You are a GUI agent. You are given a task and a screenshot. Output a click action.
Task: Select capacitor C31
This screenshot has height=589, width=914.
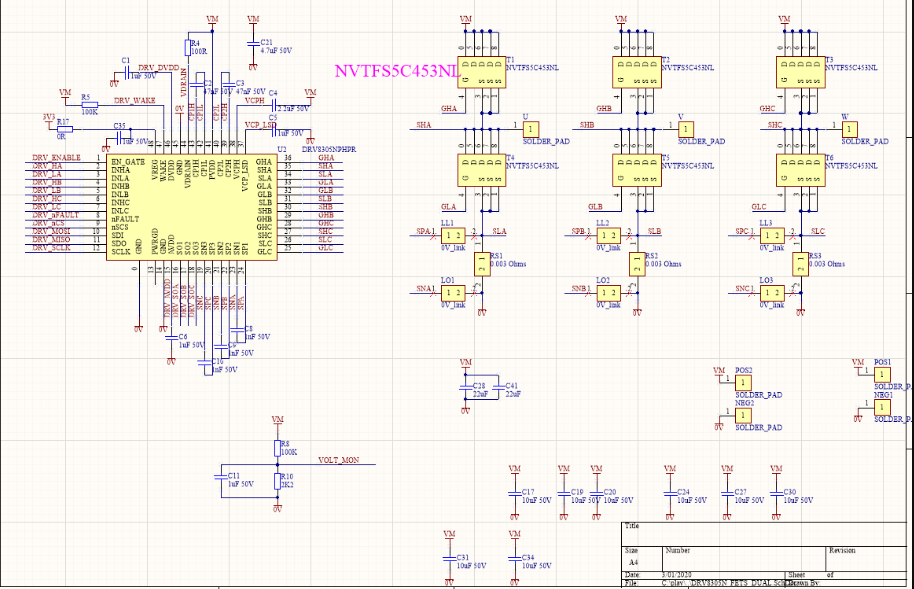pos(449,559)
